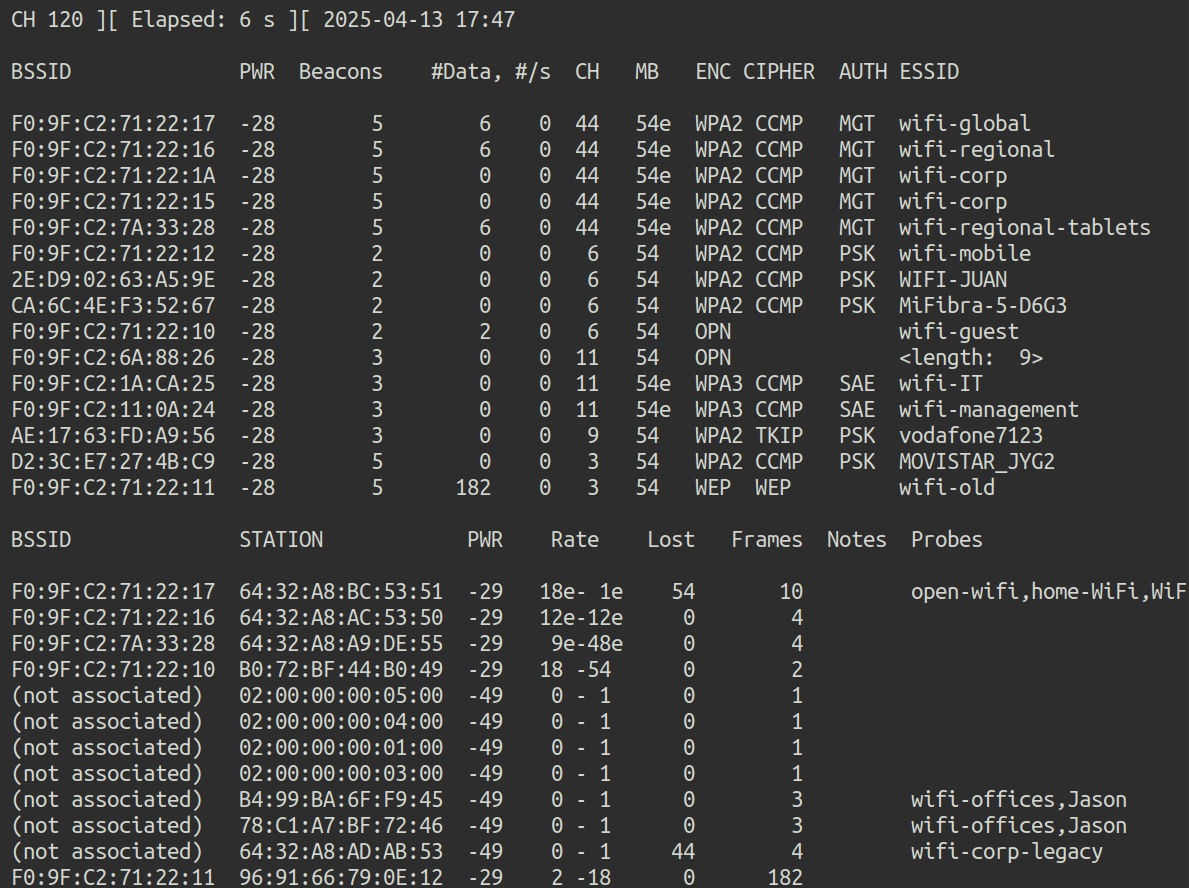Image resolution: width=1189 pixels, height=888 pixels.
Task: Select the wifi-old WEP network name
Action: click(946, 488)
